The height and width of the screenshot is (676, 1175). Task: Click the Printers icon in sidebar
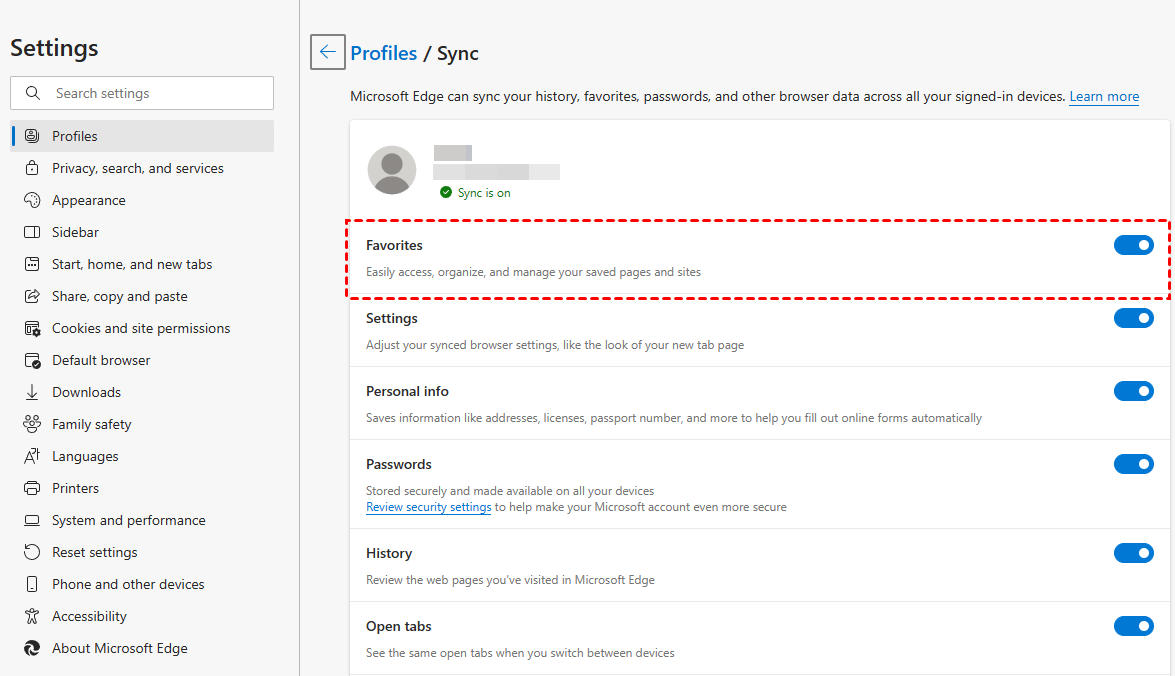(32, 488)
